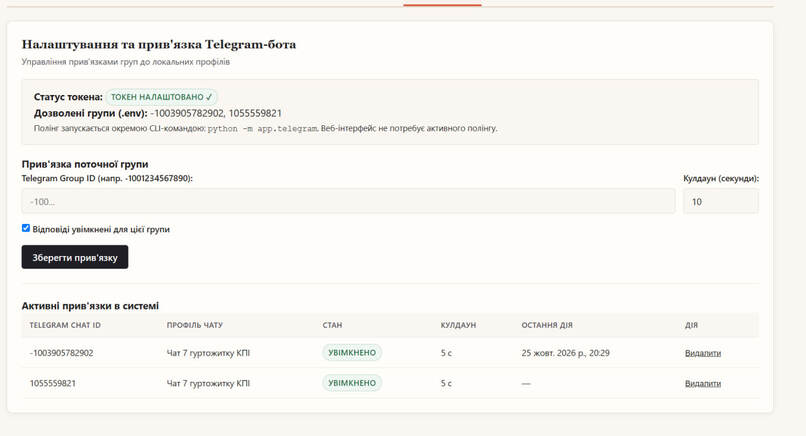Click the 'python -m app.telegram' command text
Image resolution: width=806 pixels, height=436 pixels.
[x=263, y=129]
